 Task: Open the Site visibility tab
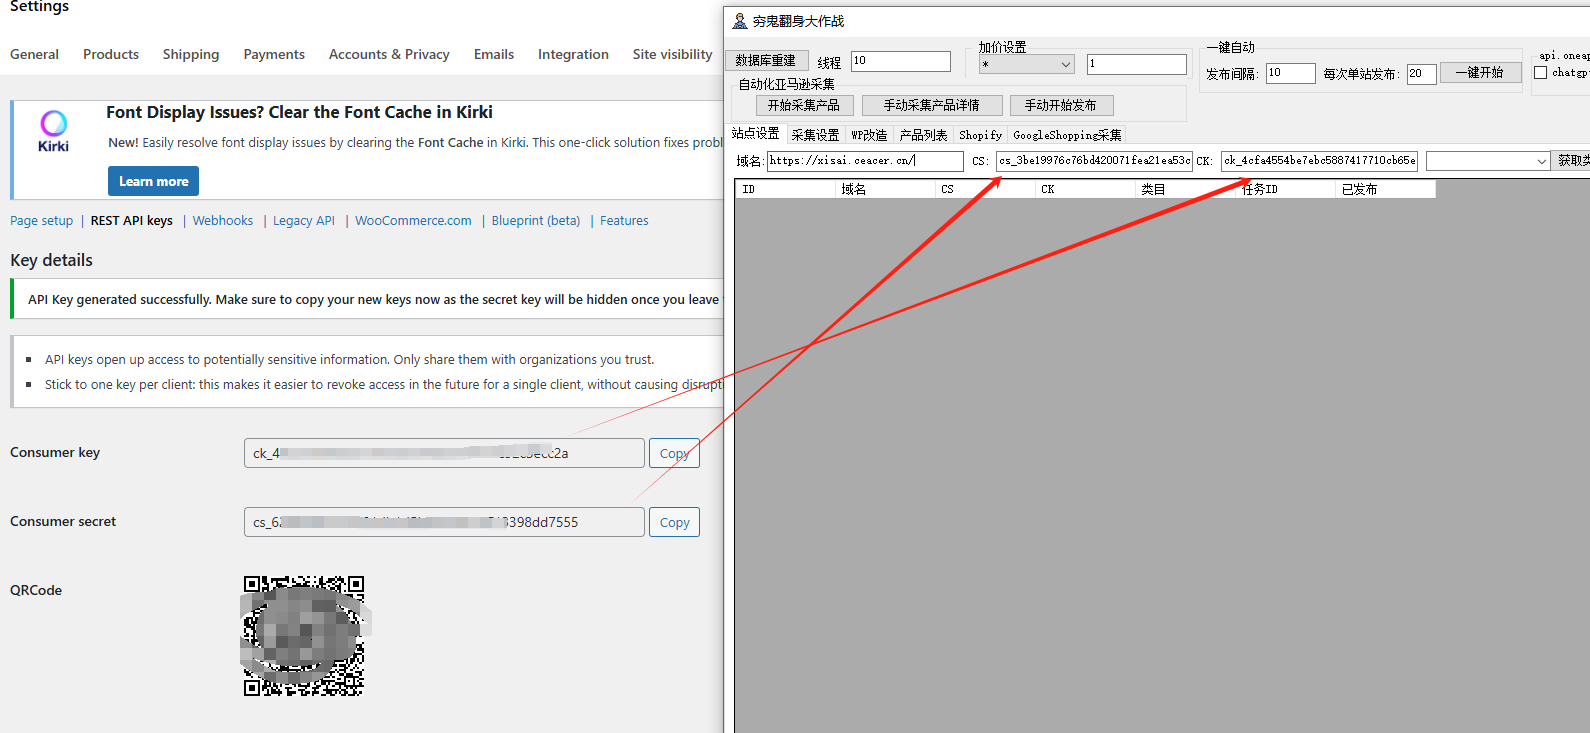pos(672,54)
